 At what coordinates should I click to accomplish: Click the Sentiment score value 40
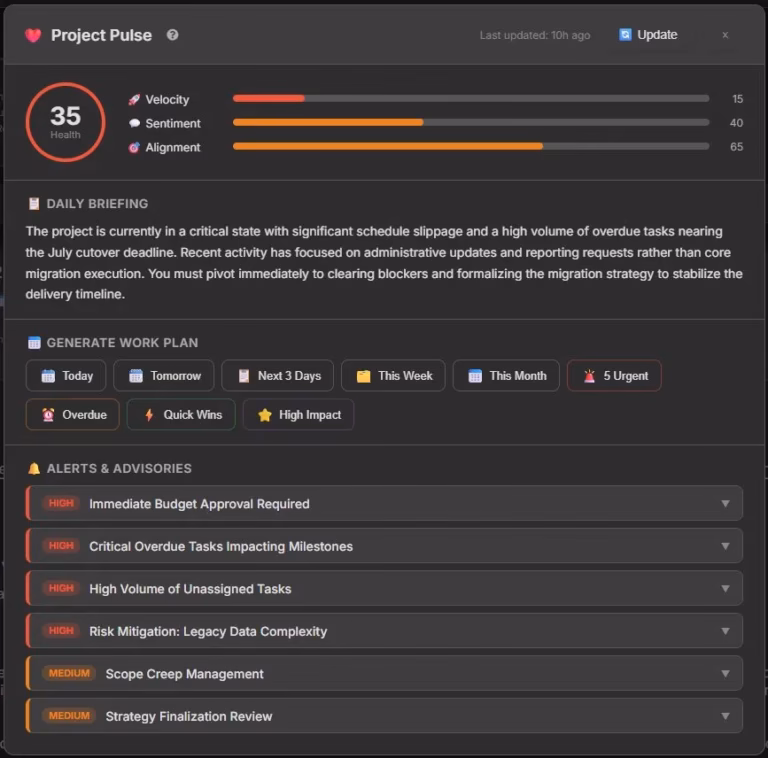736,123
